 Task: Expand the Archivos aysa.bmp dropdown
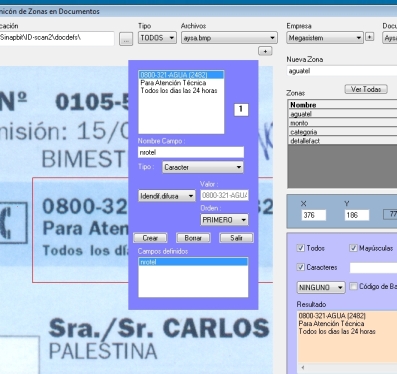(x=229, y=38)
